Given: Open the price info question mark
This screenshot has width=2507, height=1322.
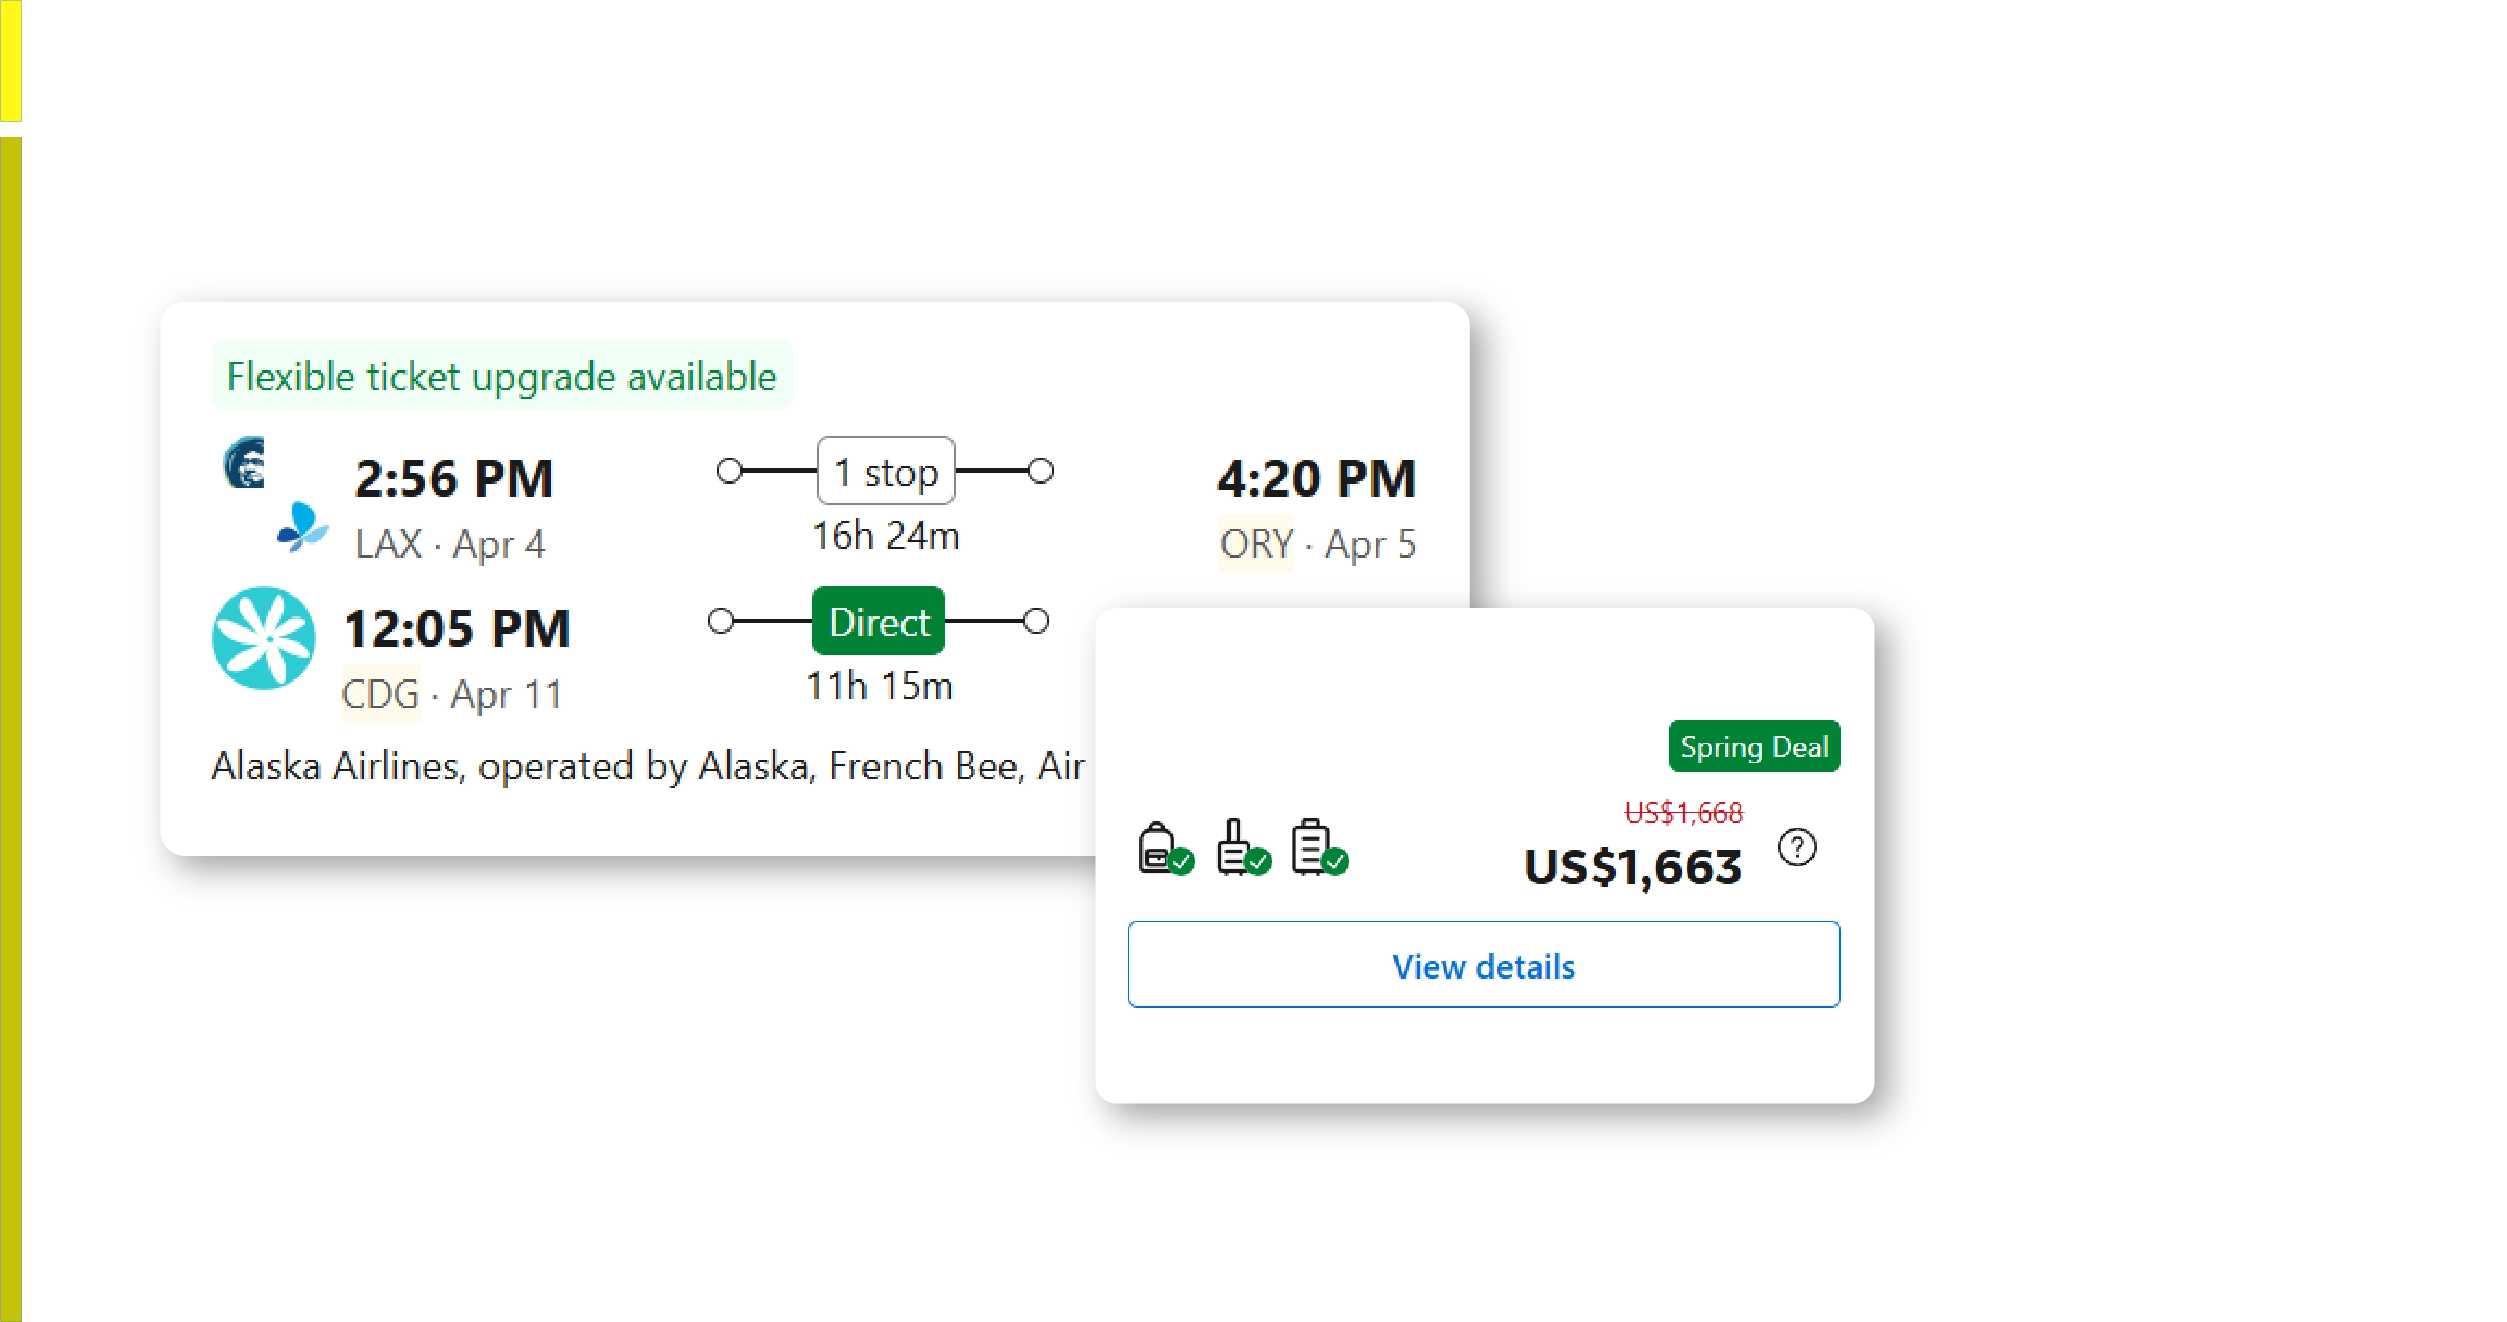Looking at the screenshot, I should tap(1796, 848).
